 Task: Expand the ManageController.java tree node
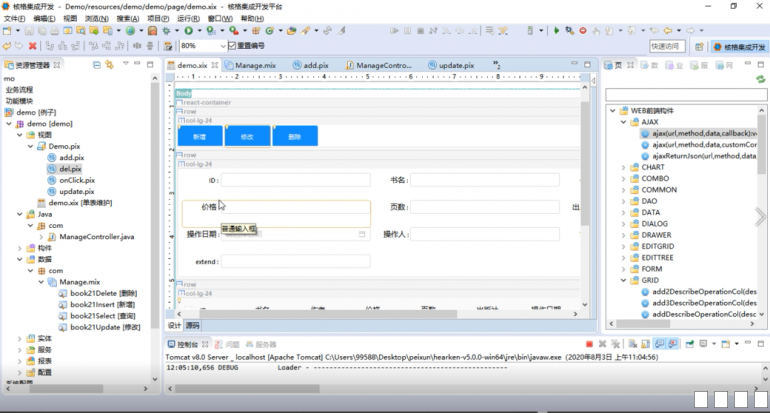39,237
